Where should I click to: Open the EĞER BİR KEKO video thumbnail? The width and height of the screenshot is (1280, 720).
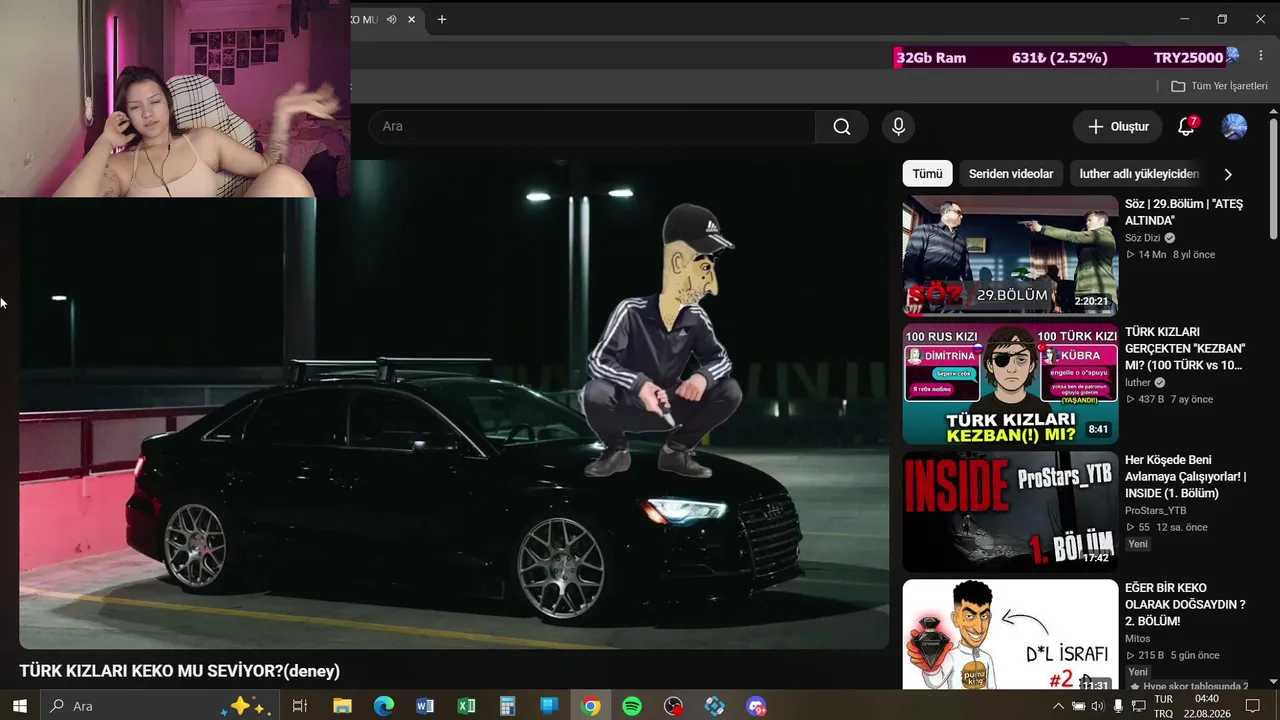pyautogui.click(x=1010, y=635)
